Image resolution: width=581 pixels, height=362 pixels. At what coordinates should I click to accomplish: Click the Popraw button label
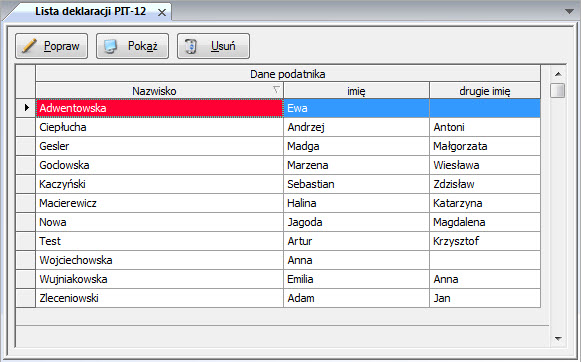tap(62, 46)
